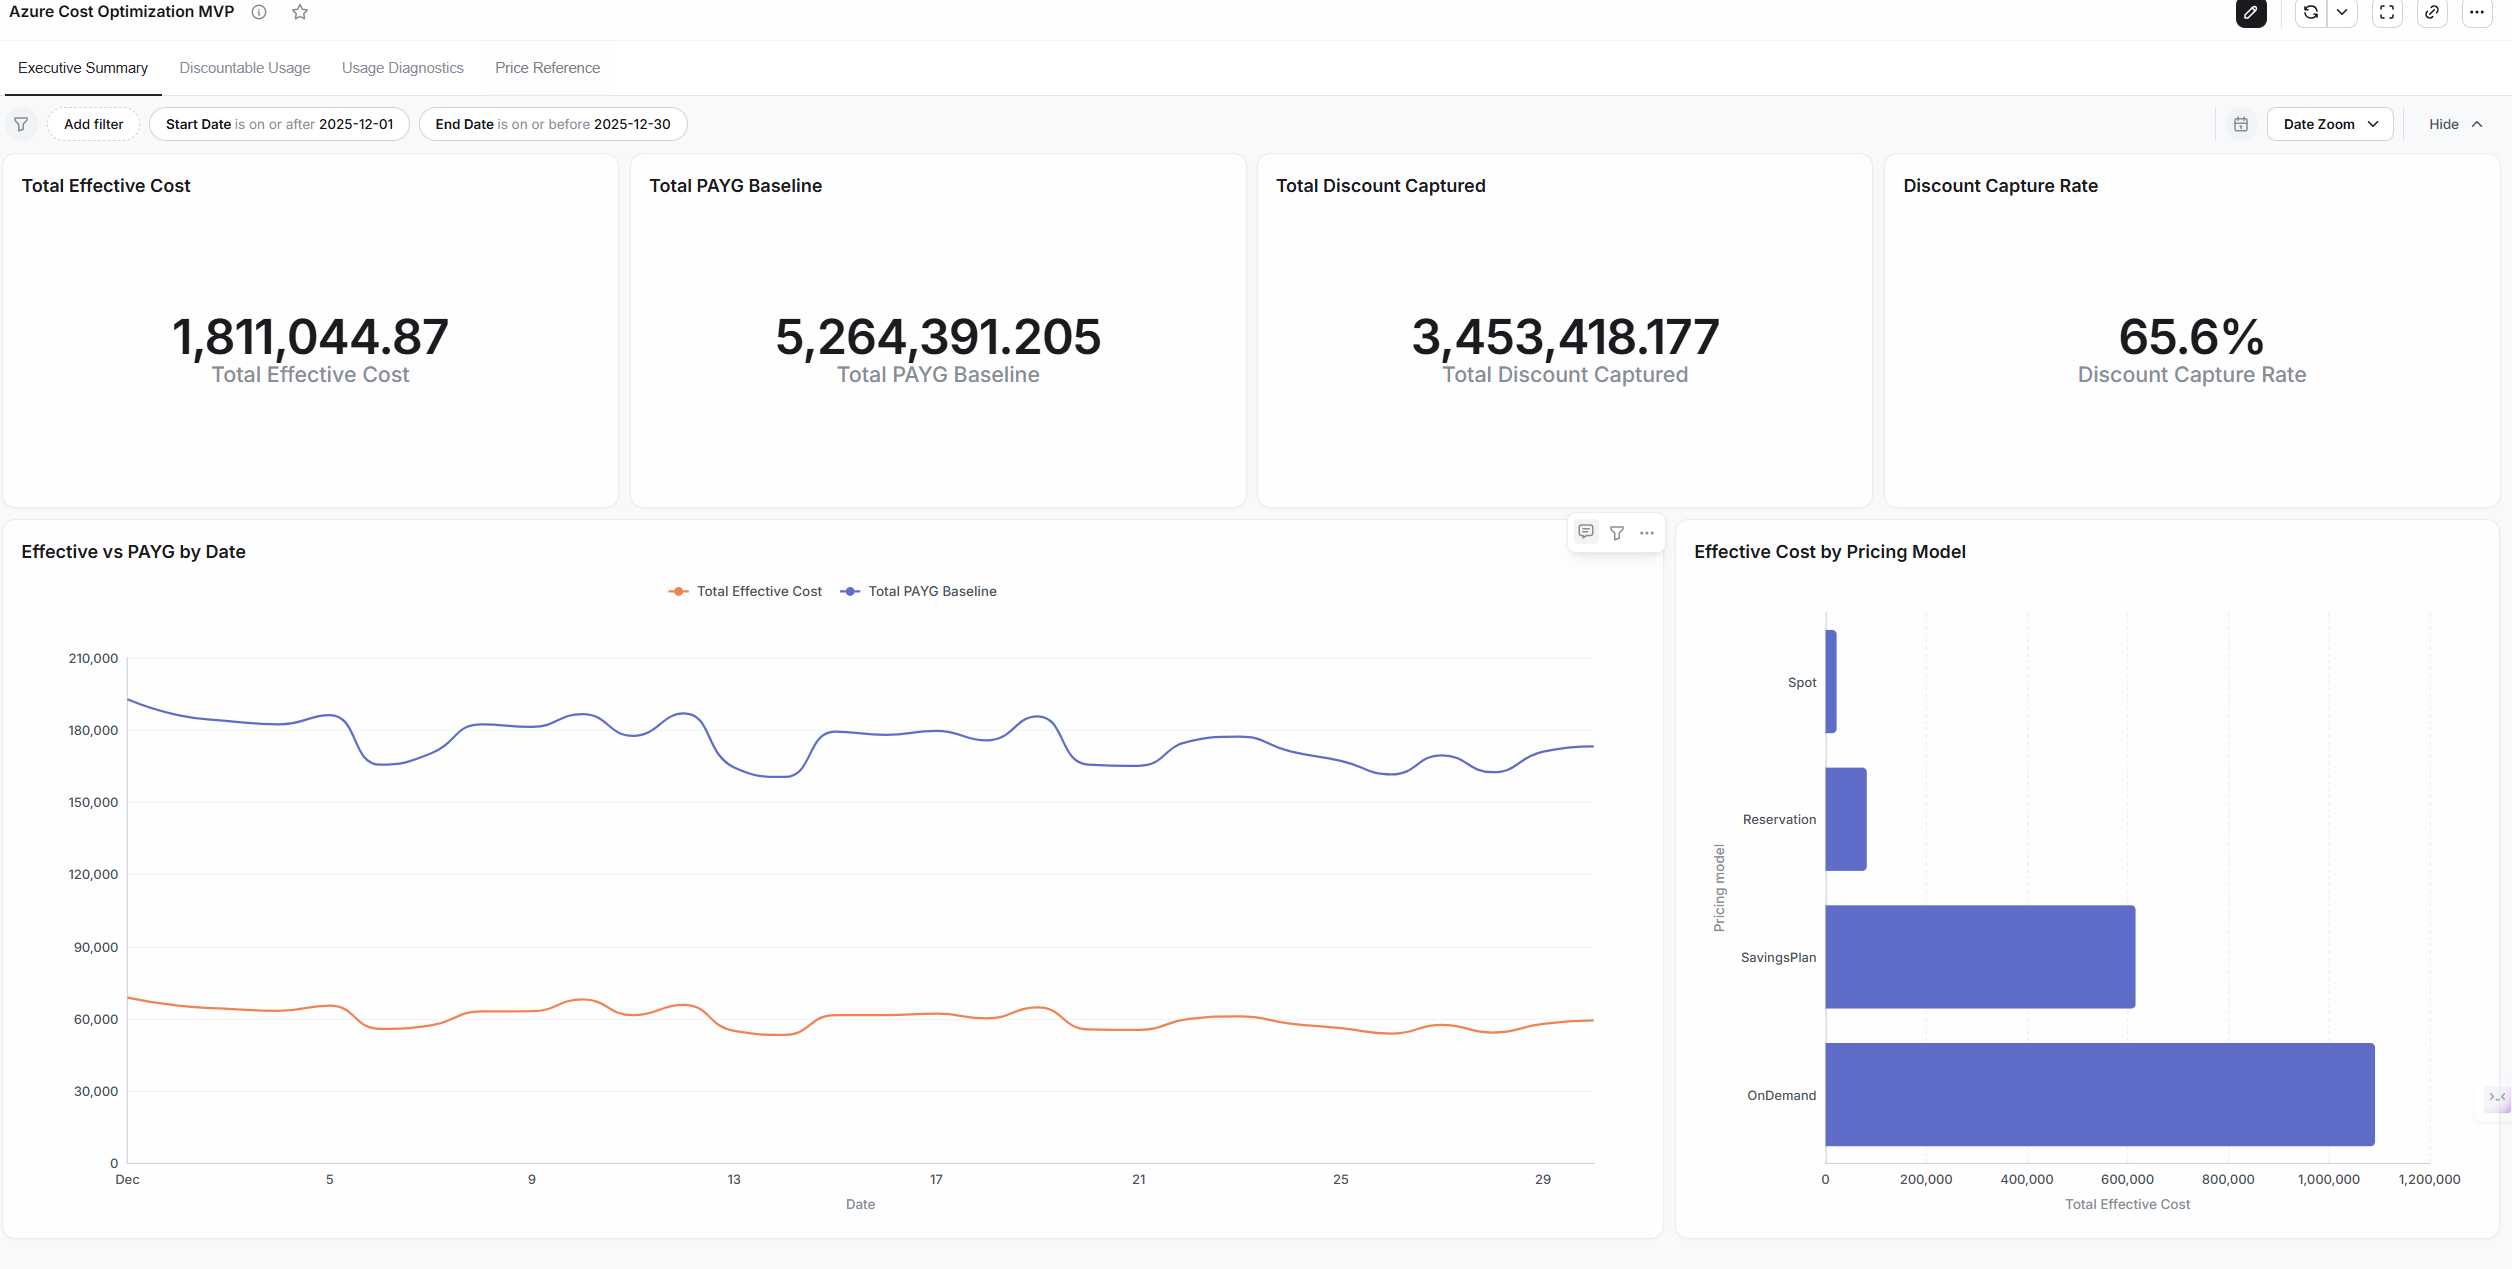Toggle Total PAYG Baseline legend series
This screenshot has height=1269, width=2512.
click(x=919, y=591)
